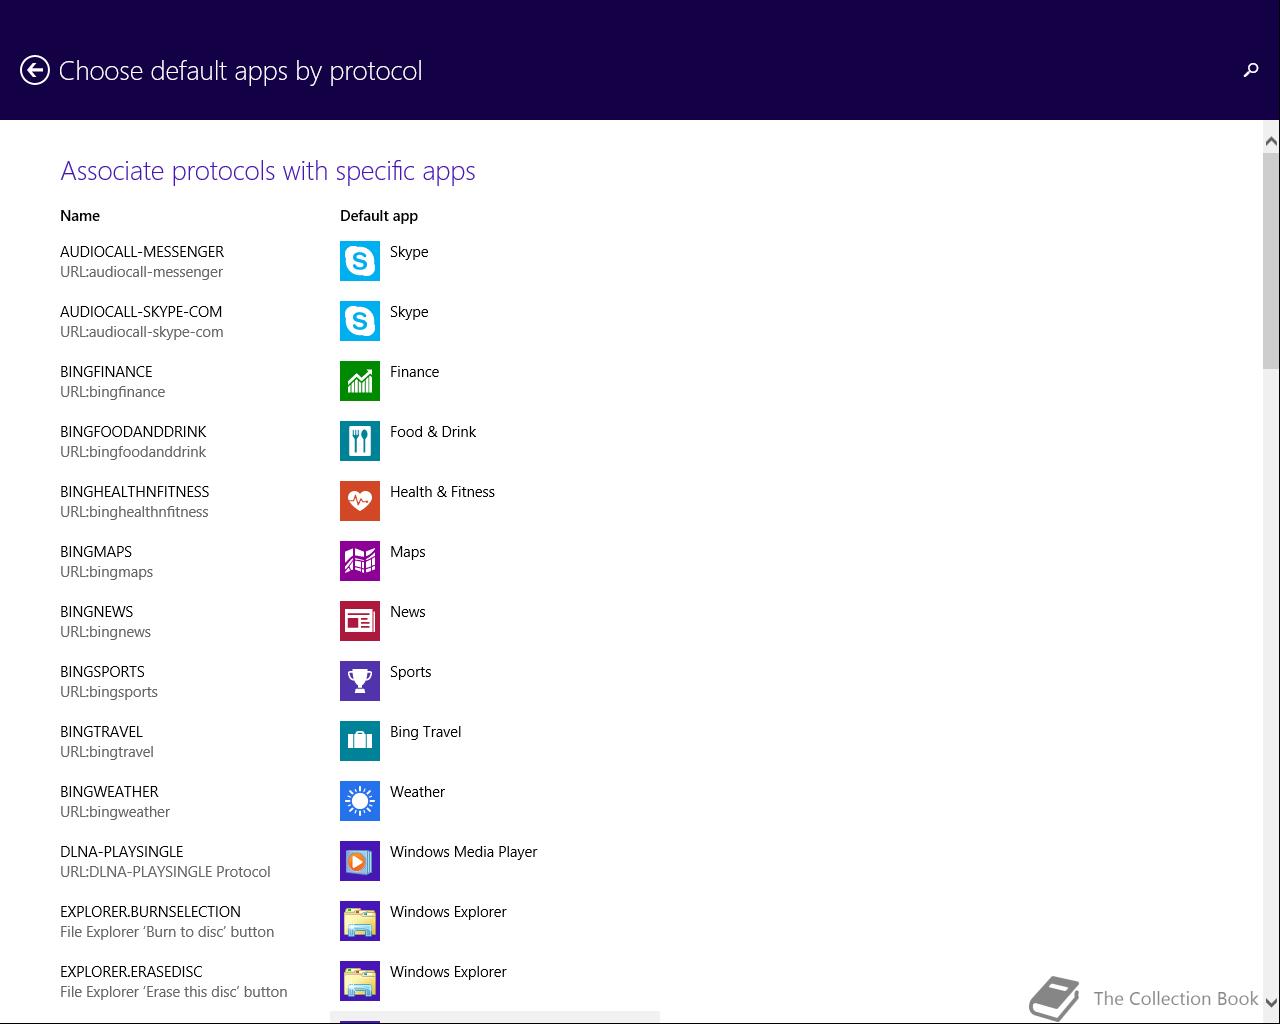The image size is (1280, 1024).
Task: Click the Name column header
Action: pyautogui.click(x=80, y=216)
